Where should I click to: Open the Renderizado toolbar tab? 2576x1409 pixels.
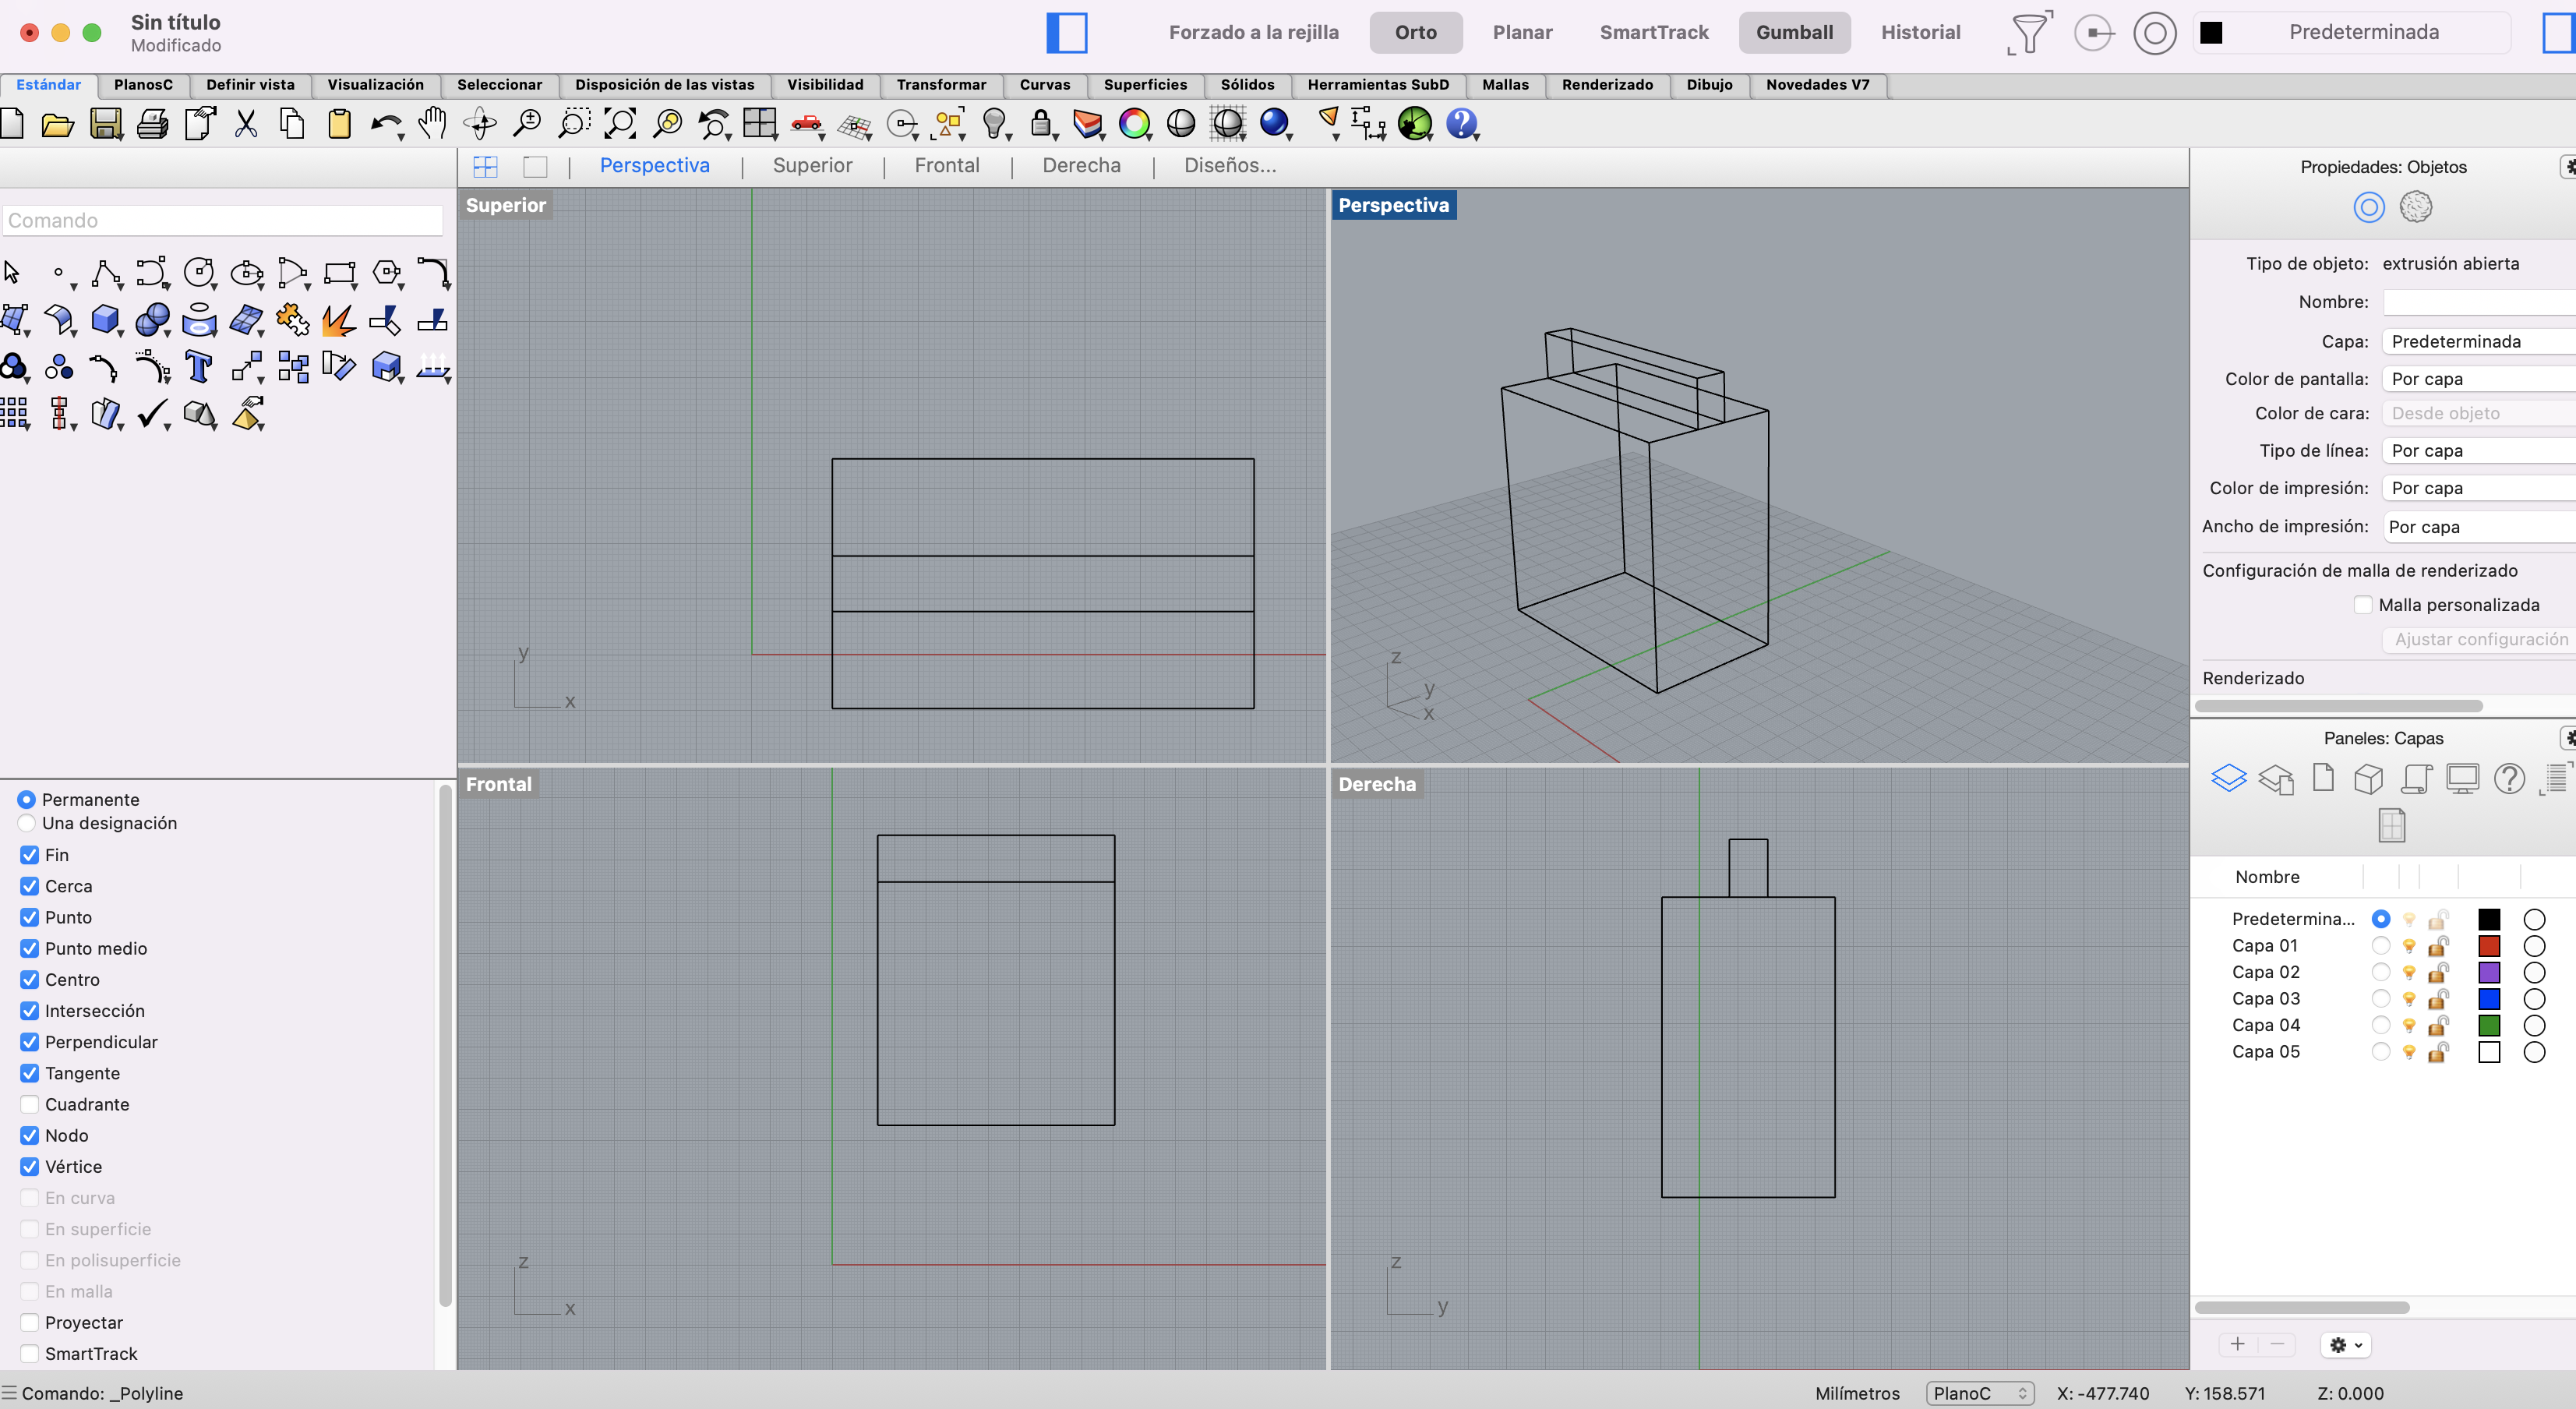coord(1607,85)
